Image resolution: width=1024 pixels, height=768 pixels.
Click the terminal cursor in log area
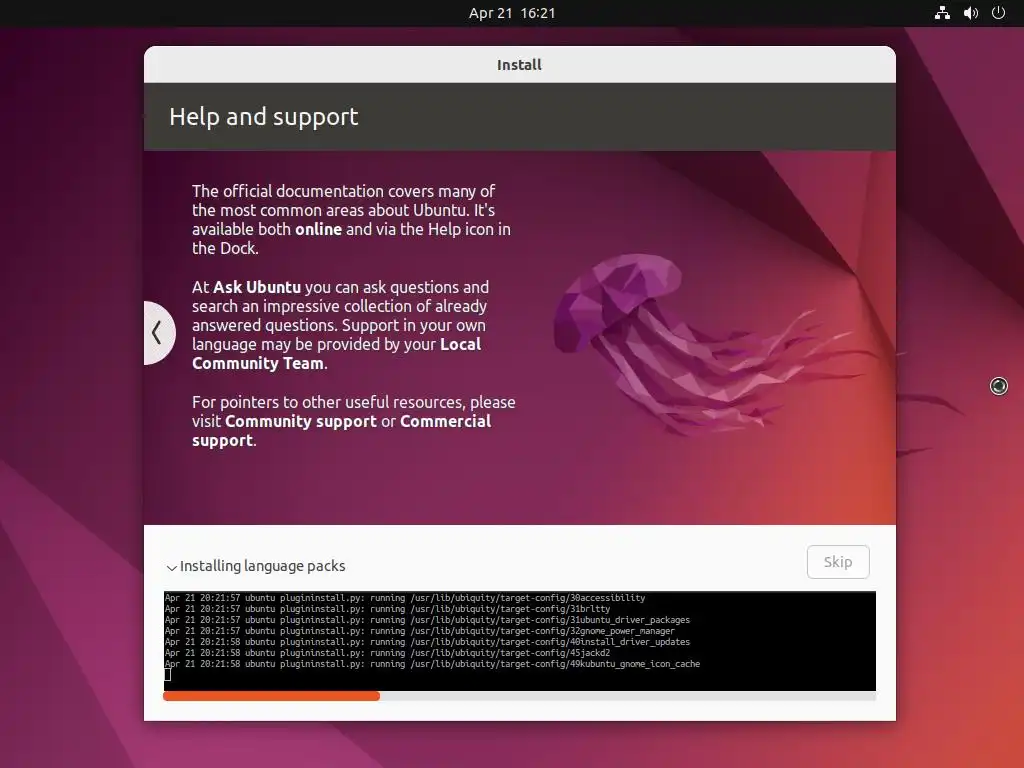(168, 675)
